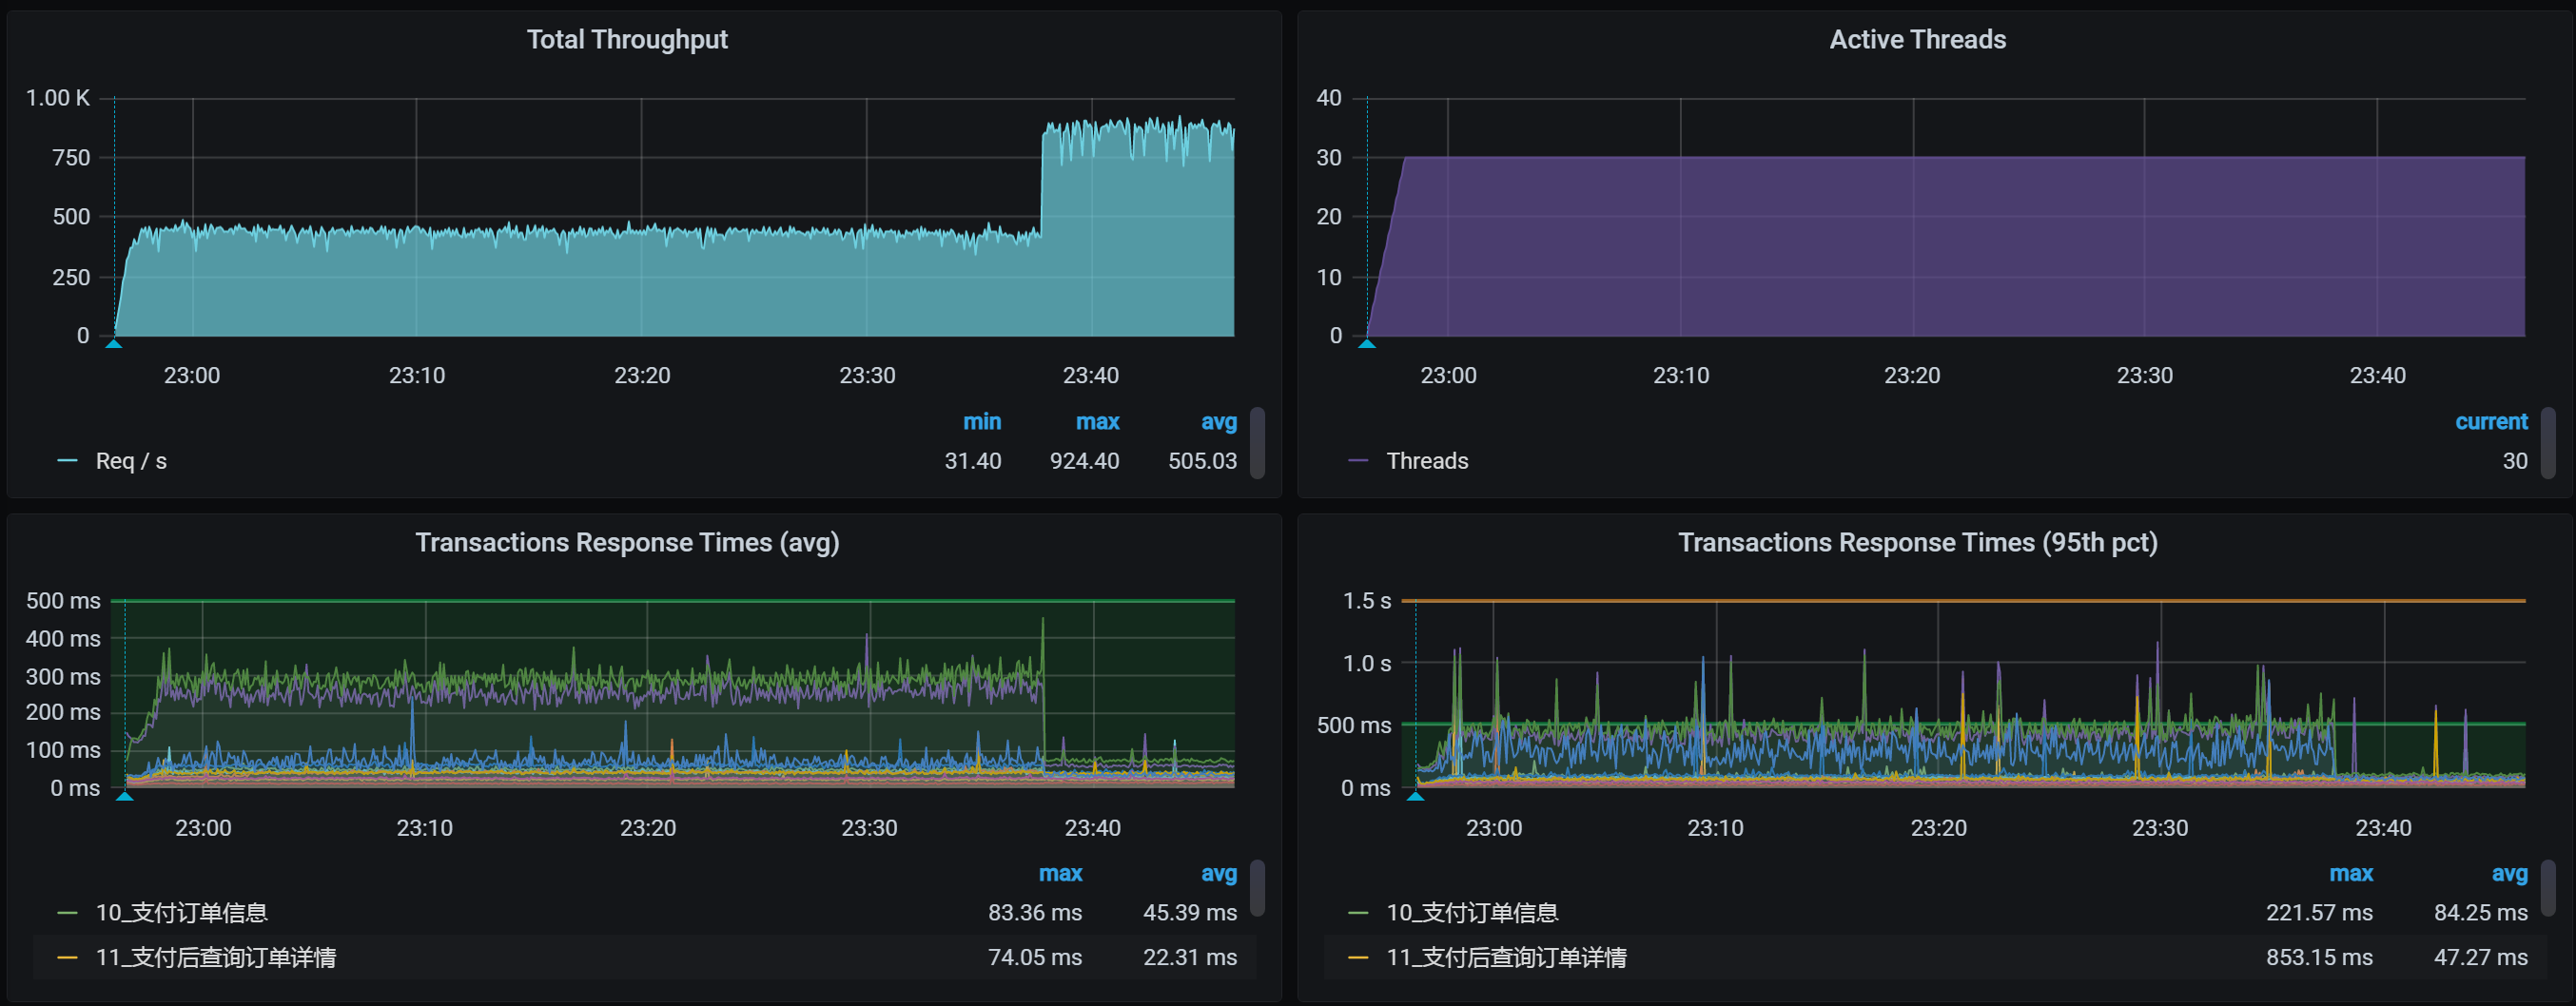Sort 95th pct legend by avg column

point(2509,874)
